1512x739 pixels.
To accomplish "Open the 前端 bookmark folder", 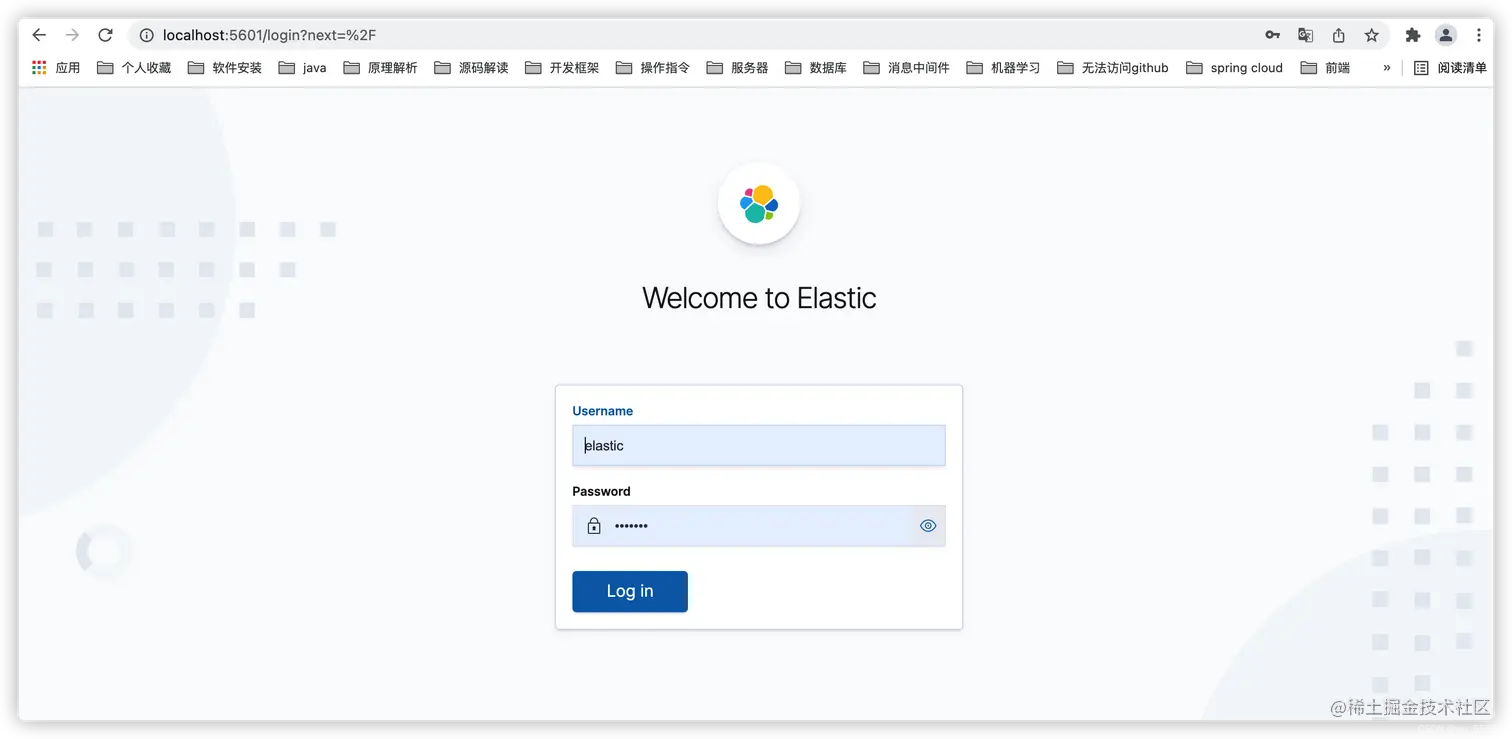I will pyautogui.click(x=1326, y=68).
